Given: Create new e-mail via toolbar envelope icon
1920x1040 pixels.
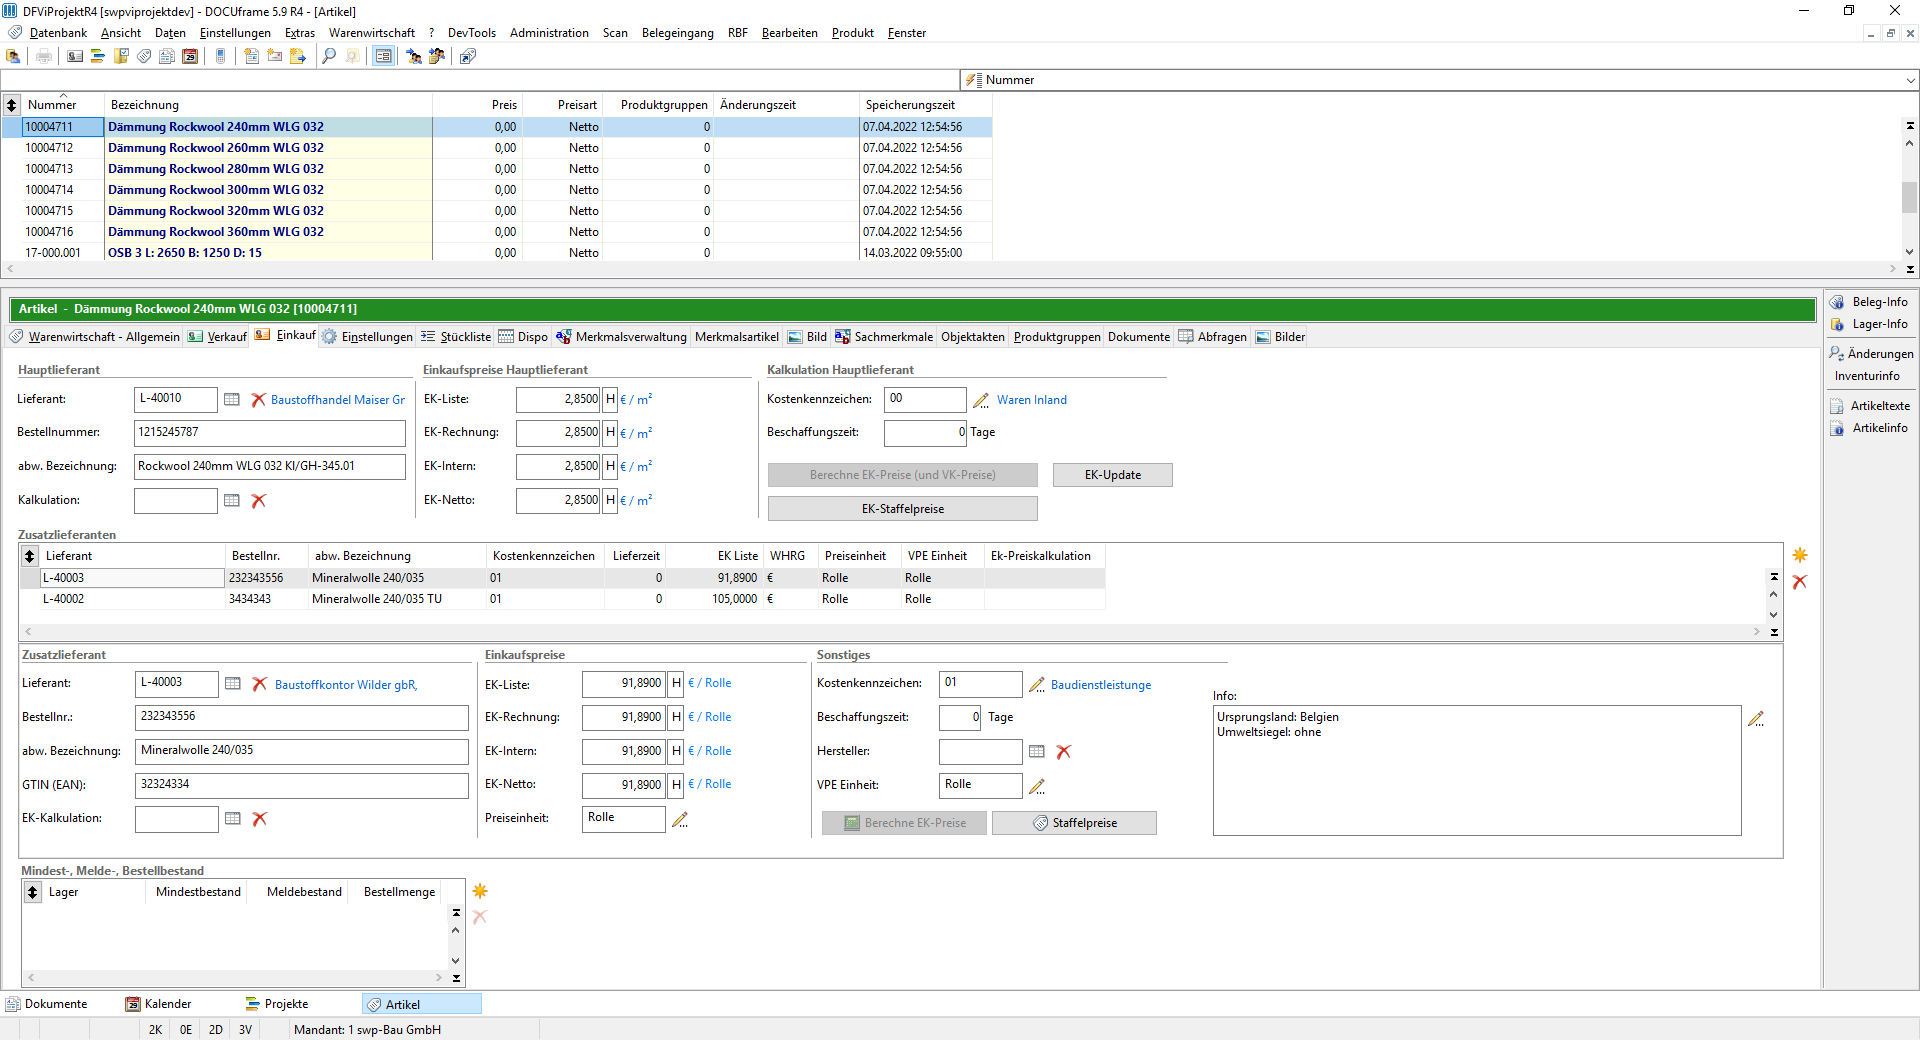Looking at the screenshot, I should tap(275, 57).
